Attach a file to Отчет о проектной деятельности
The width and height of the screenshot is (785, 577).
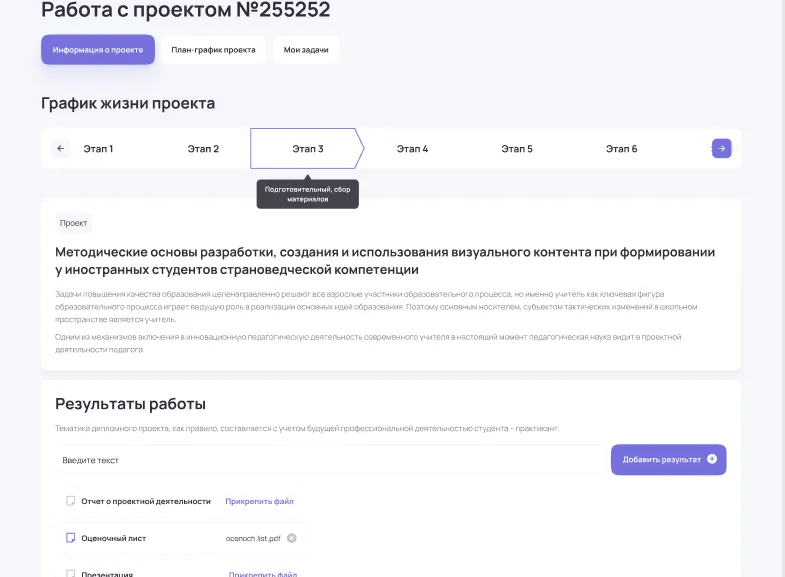[259, 501]
